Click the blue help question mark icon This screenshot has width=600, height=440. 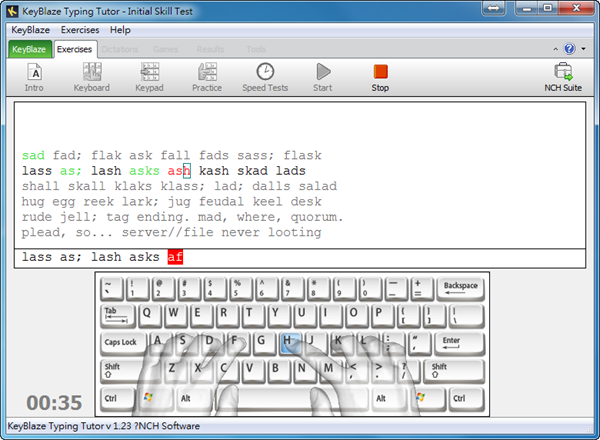pyautogui.click(x=569, y=49)
